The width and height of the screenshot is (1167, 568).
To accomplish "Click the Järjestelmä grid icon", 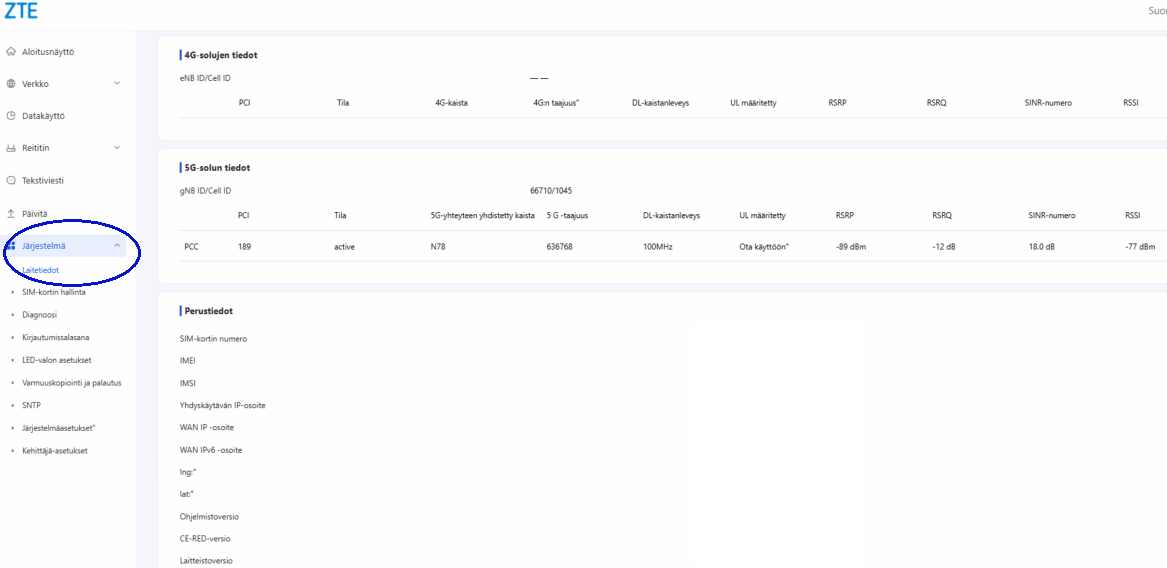I will pyautogui.click(x=11, y=246).
